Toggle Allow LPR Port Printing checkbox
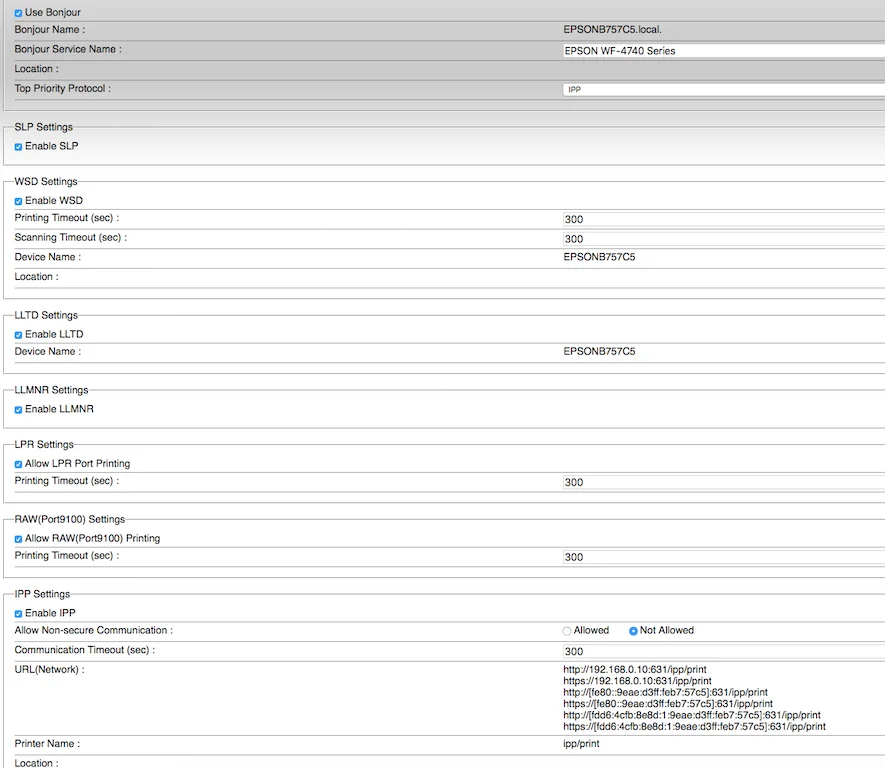This screenshot has width=885, height=768. click(x=19, y=464)
